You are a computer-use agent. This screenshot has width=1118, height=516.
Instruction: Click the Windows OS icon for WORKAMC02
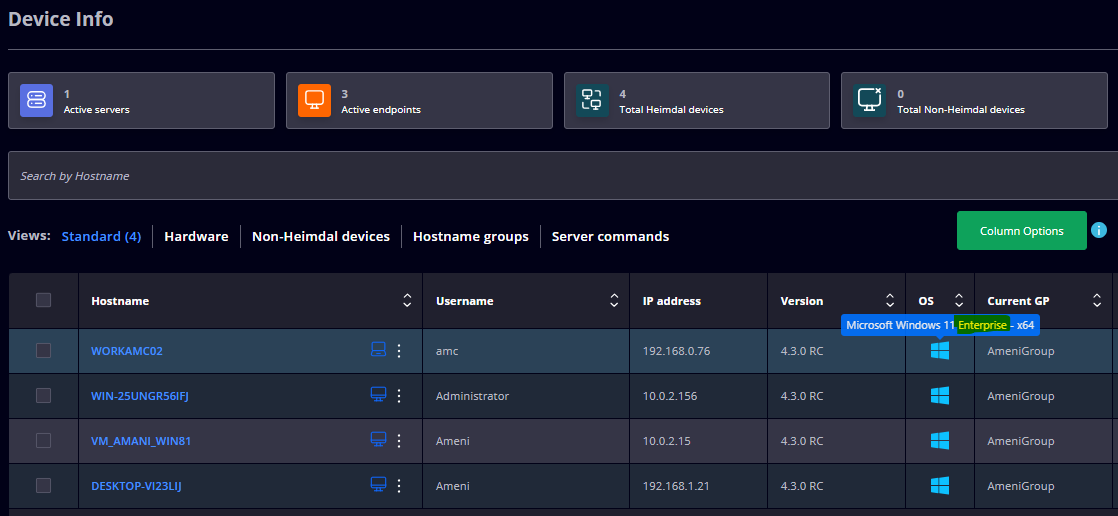click(940, 351)
